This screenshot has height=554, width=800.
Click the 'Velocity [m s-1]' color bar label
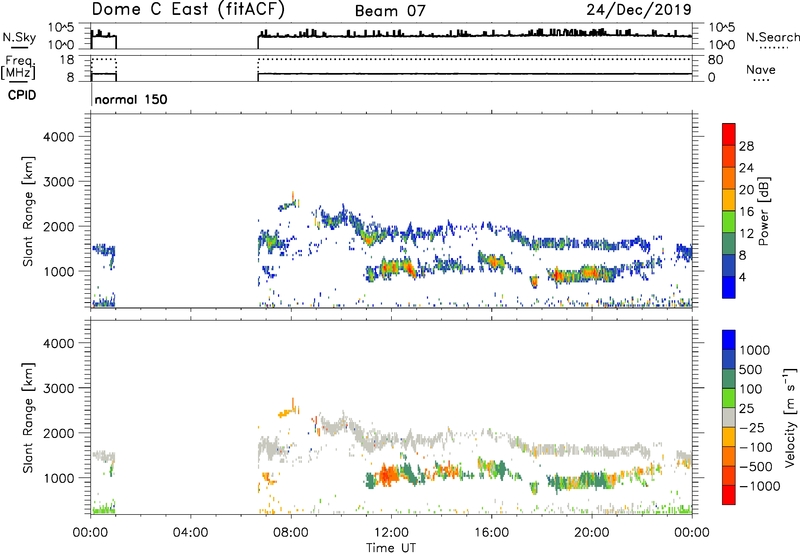(x=790, y=417)
